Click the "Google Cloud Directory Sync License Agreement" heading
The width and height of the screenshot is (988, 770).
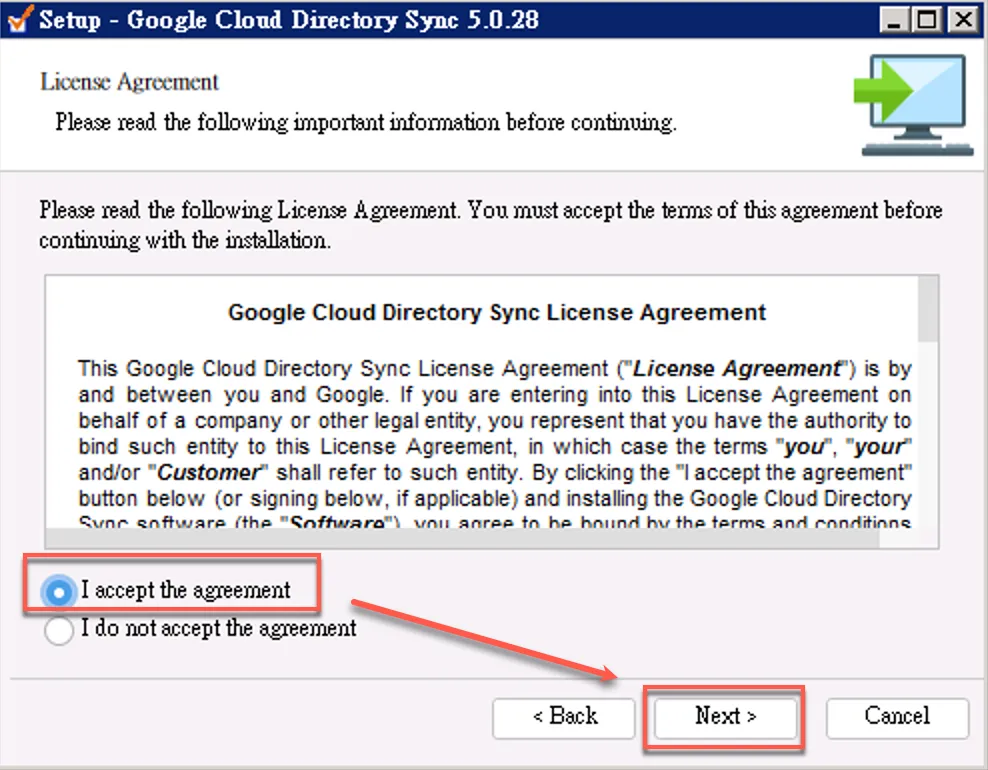[497, 313]
